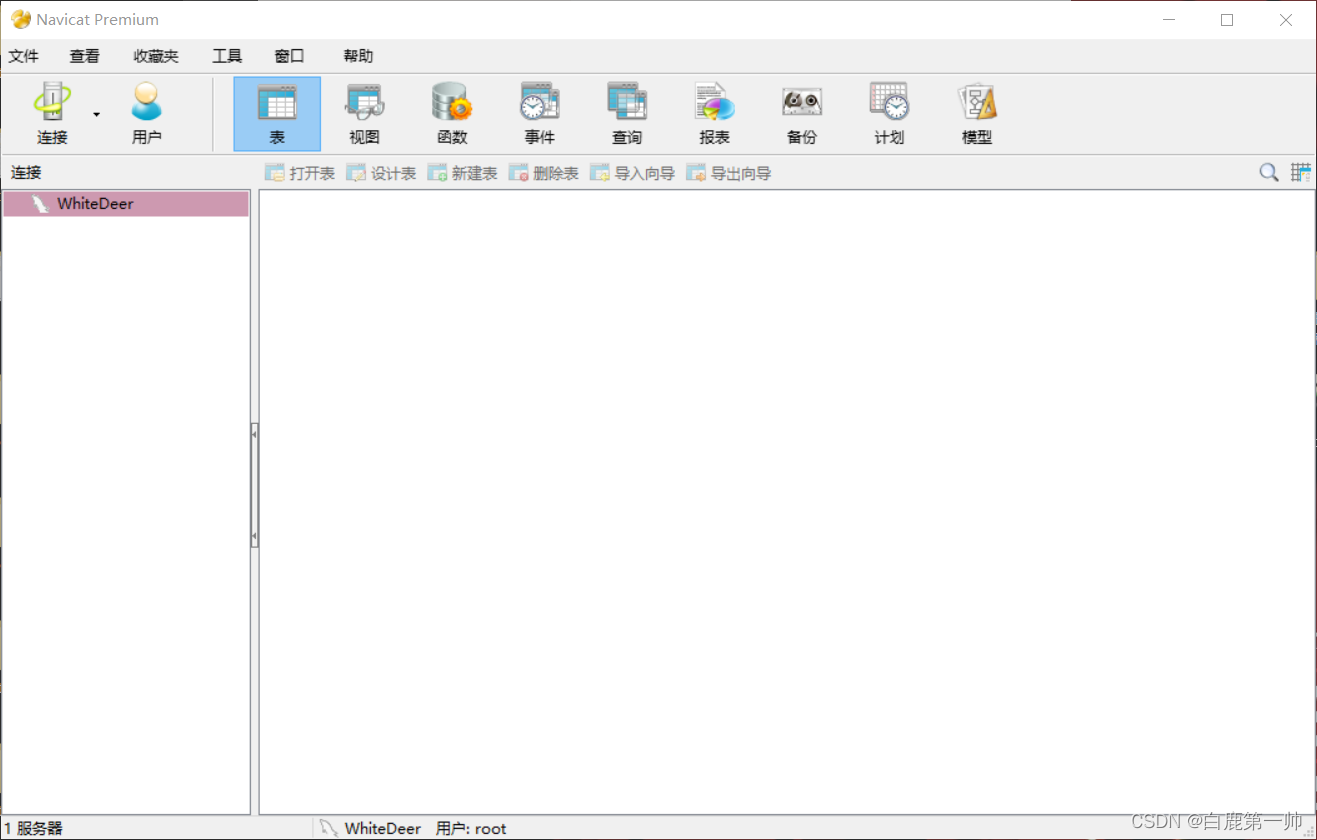The width and height of the screenshot is (1317, 840).
Task: Expand the 连接 dropdown arrow
Action: (97, 114)
